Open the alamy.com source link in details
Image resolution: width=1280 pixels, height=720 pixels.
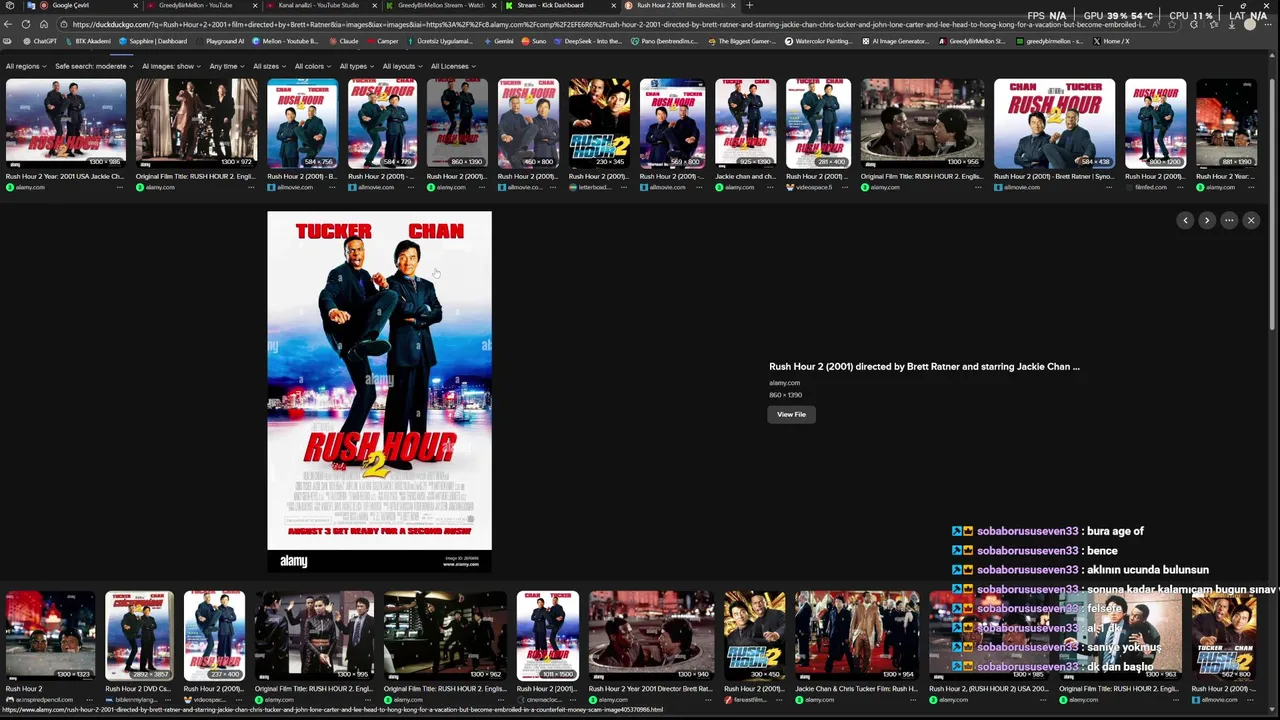(x=784, y=383)
